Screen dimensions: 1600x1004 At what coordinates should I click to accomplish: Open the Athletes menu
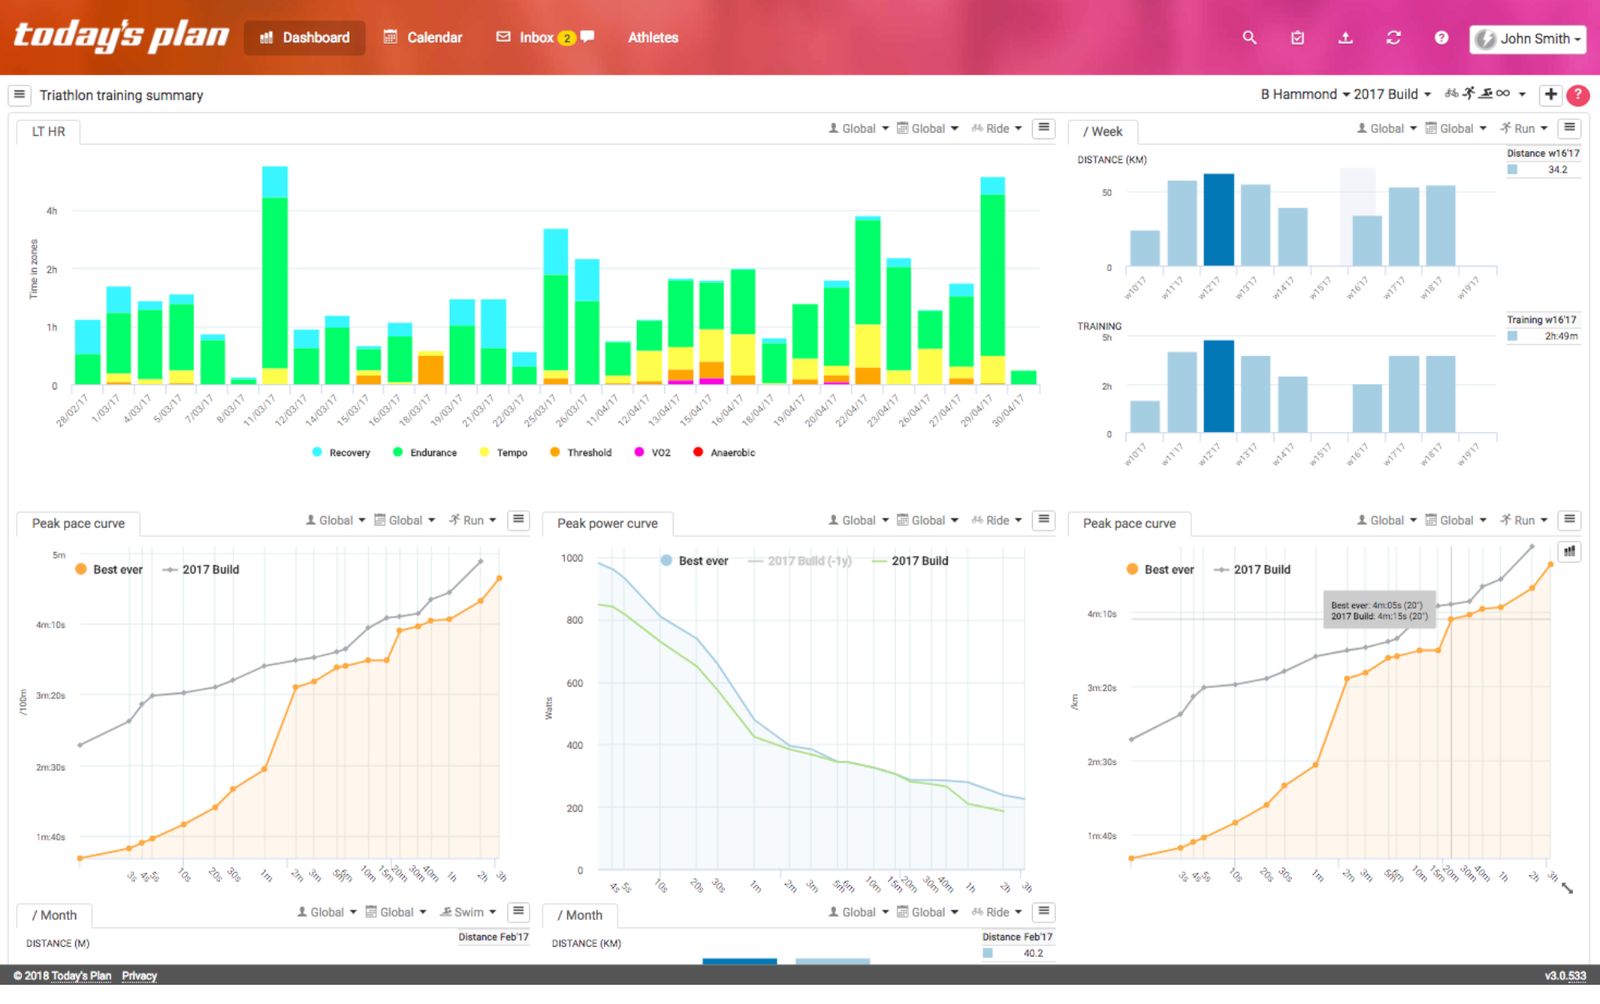(x=653, y=37)
